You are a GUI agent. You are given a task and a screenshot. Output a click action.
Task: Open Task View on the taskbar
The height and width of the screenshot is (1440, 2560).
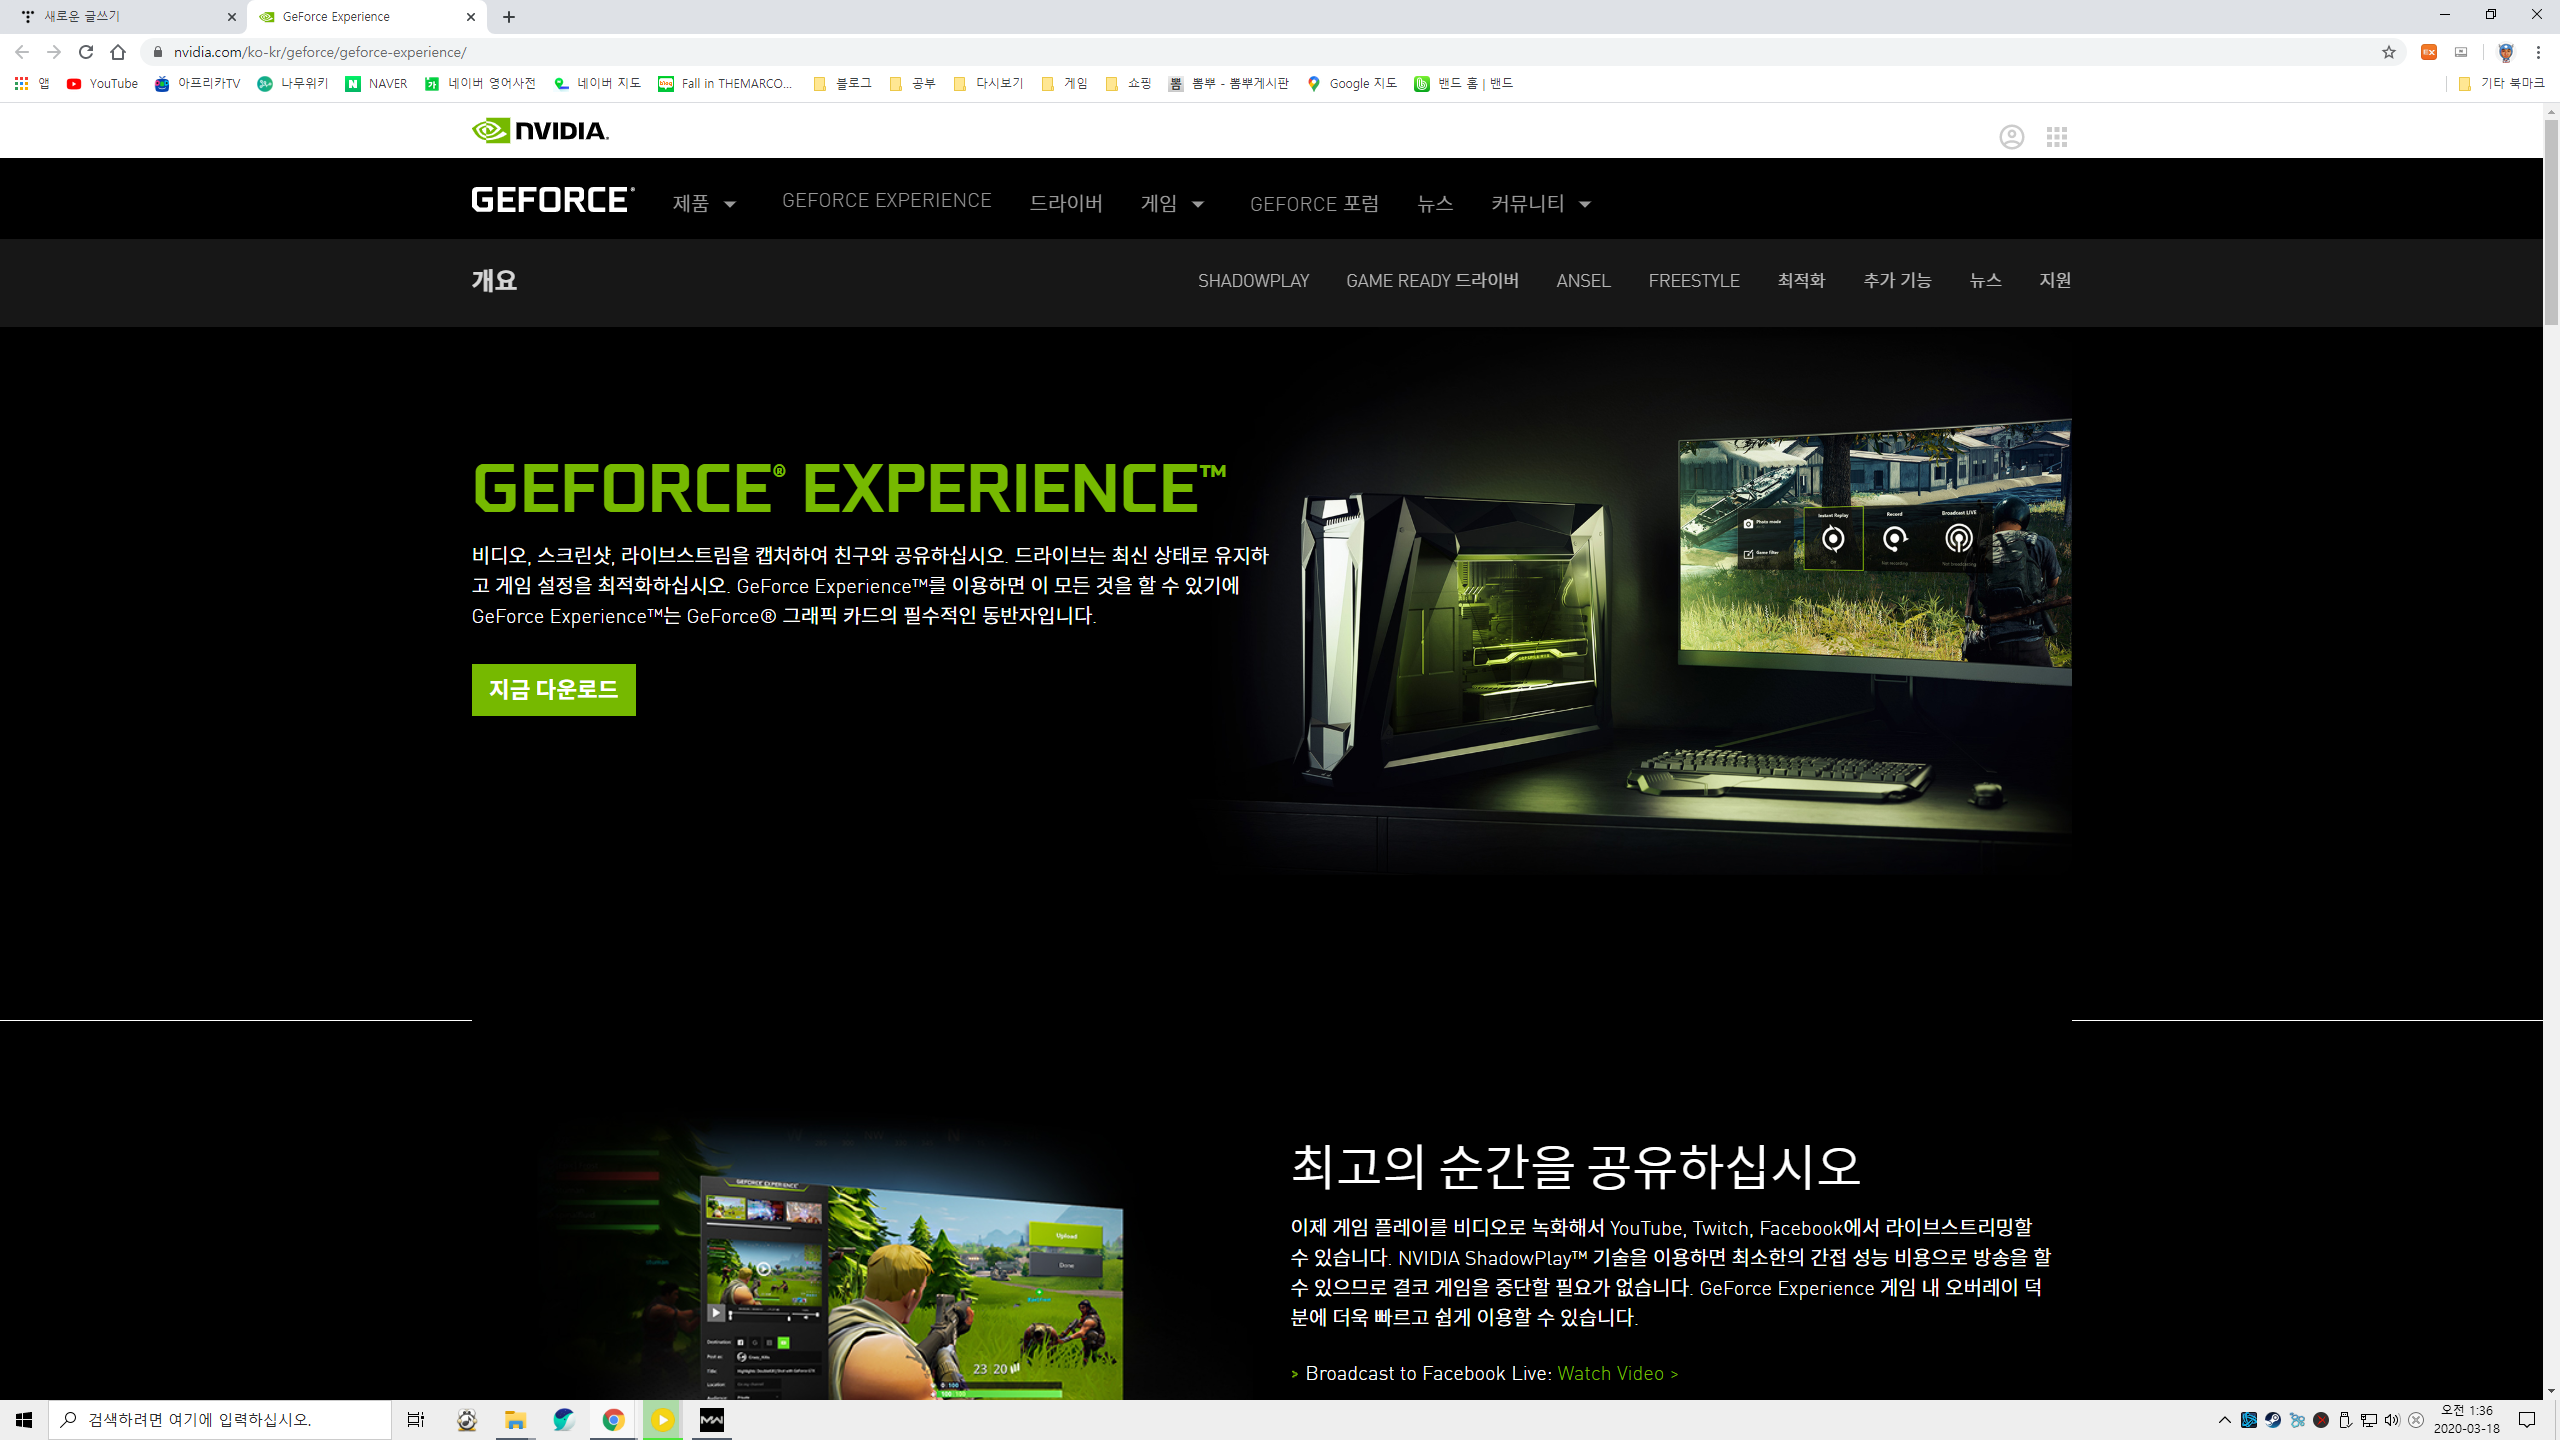(416, 1420)
